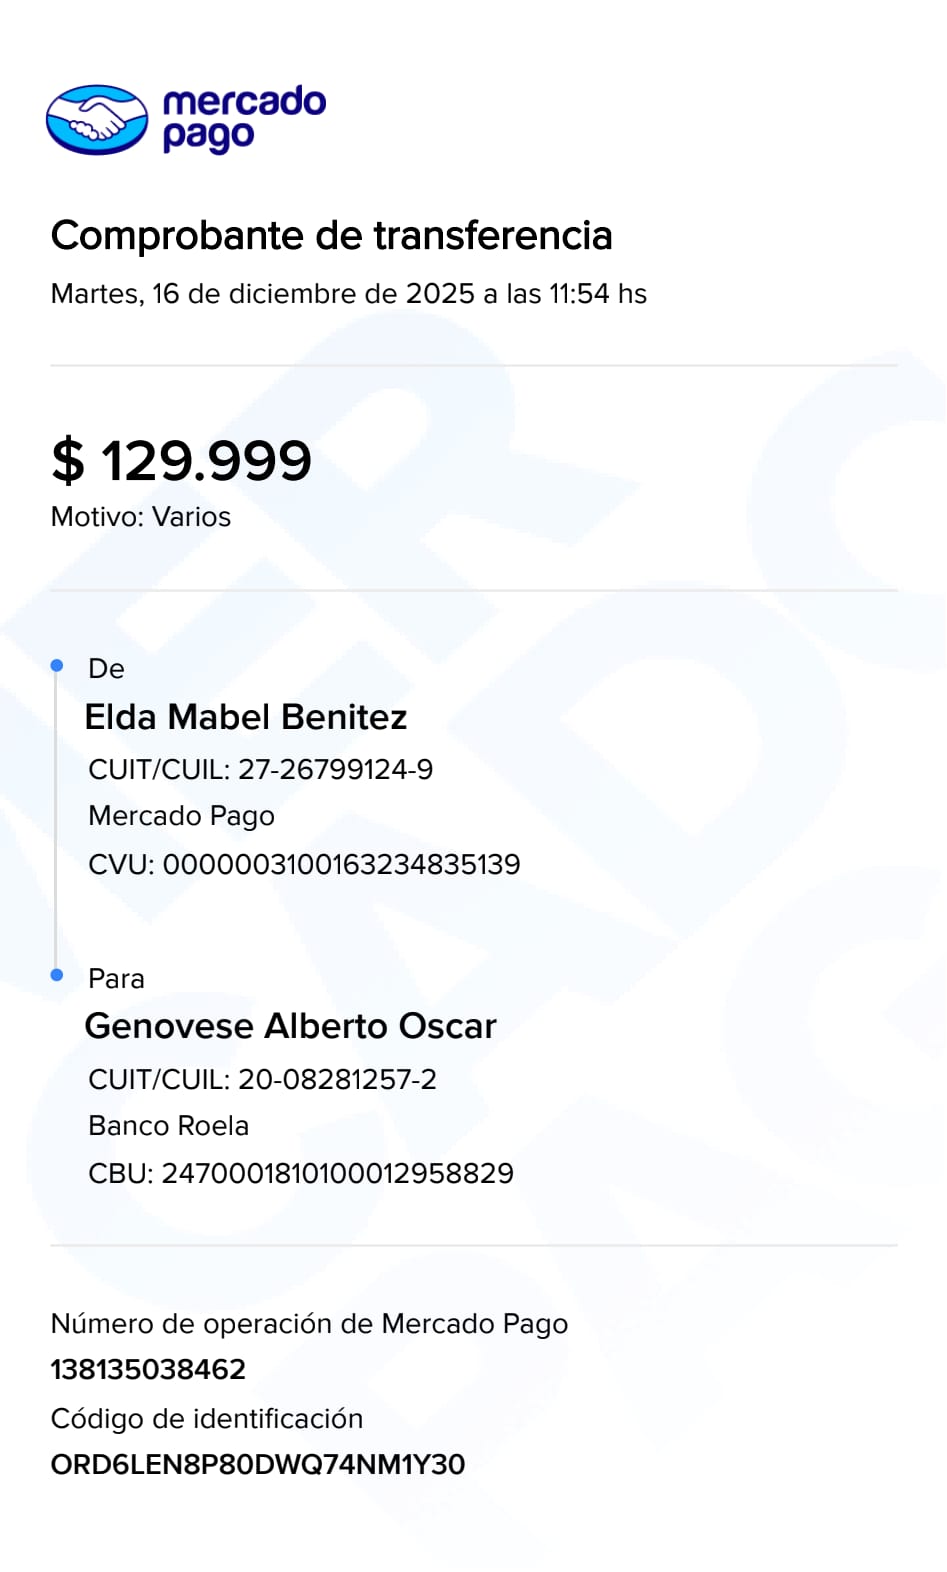Click the blue bullet beside "Para"
The height and width of the screenshot is (1572, 947).
click(x=57, y=975)
